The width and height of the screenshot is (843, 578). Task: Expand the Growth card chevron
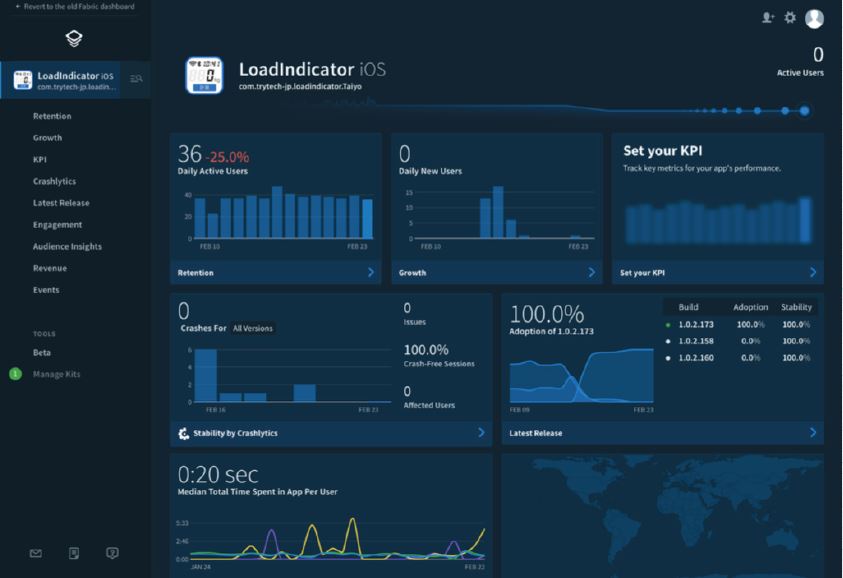coord(591,272)
